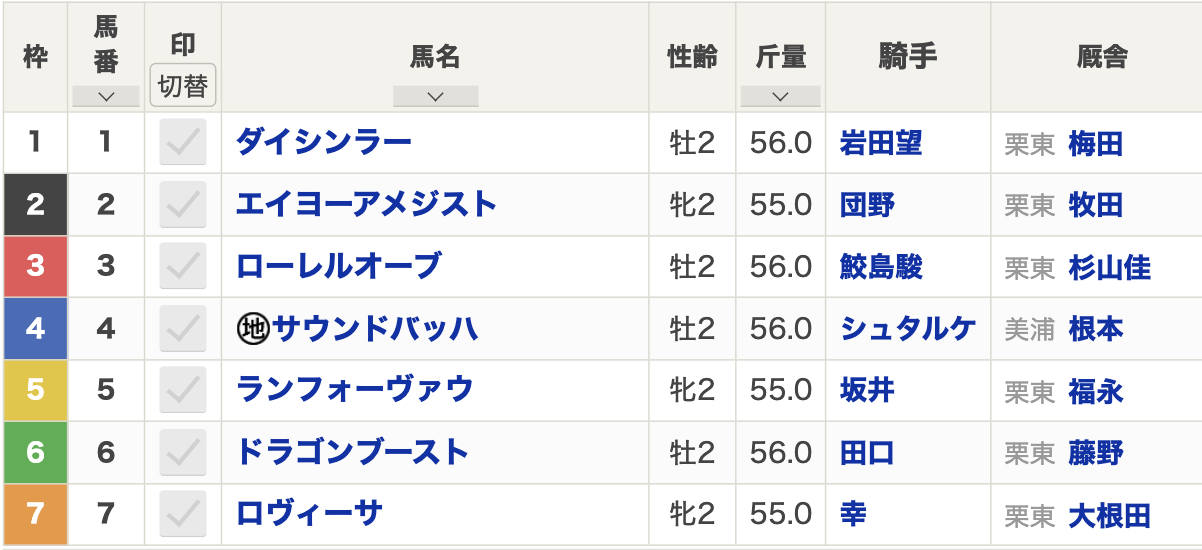Open jockey link 鮫島駿
Screen dimensions: 1202x550
click(x=881, y=268)
